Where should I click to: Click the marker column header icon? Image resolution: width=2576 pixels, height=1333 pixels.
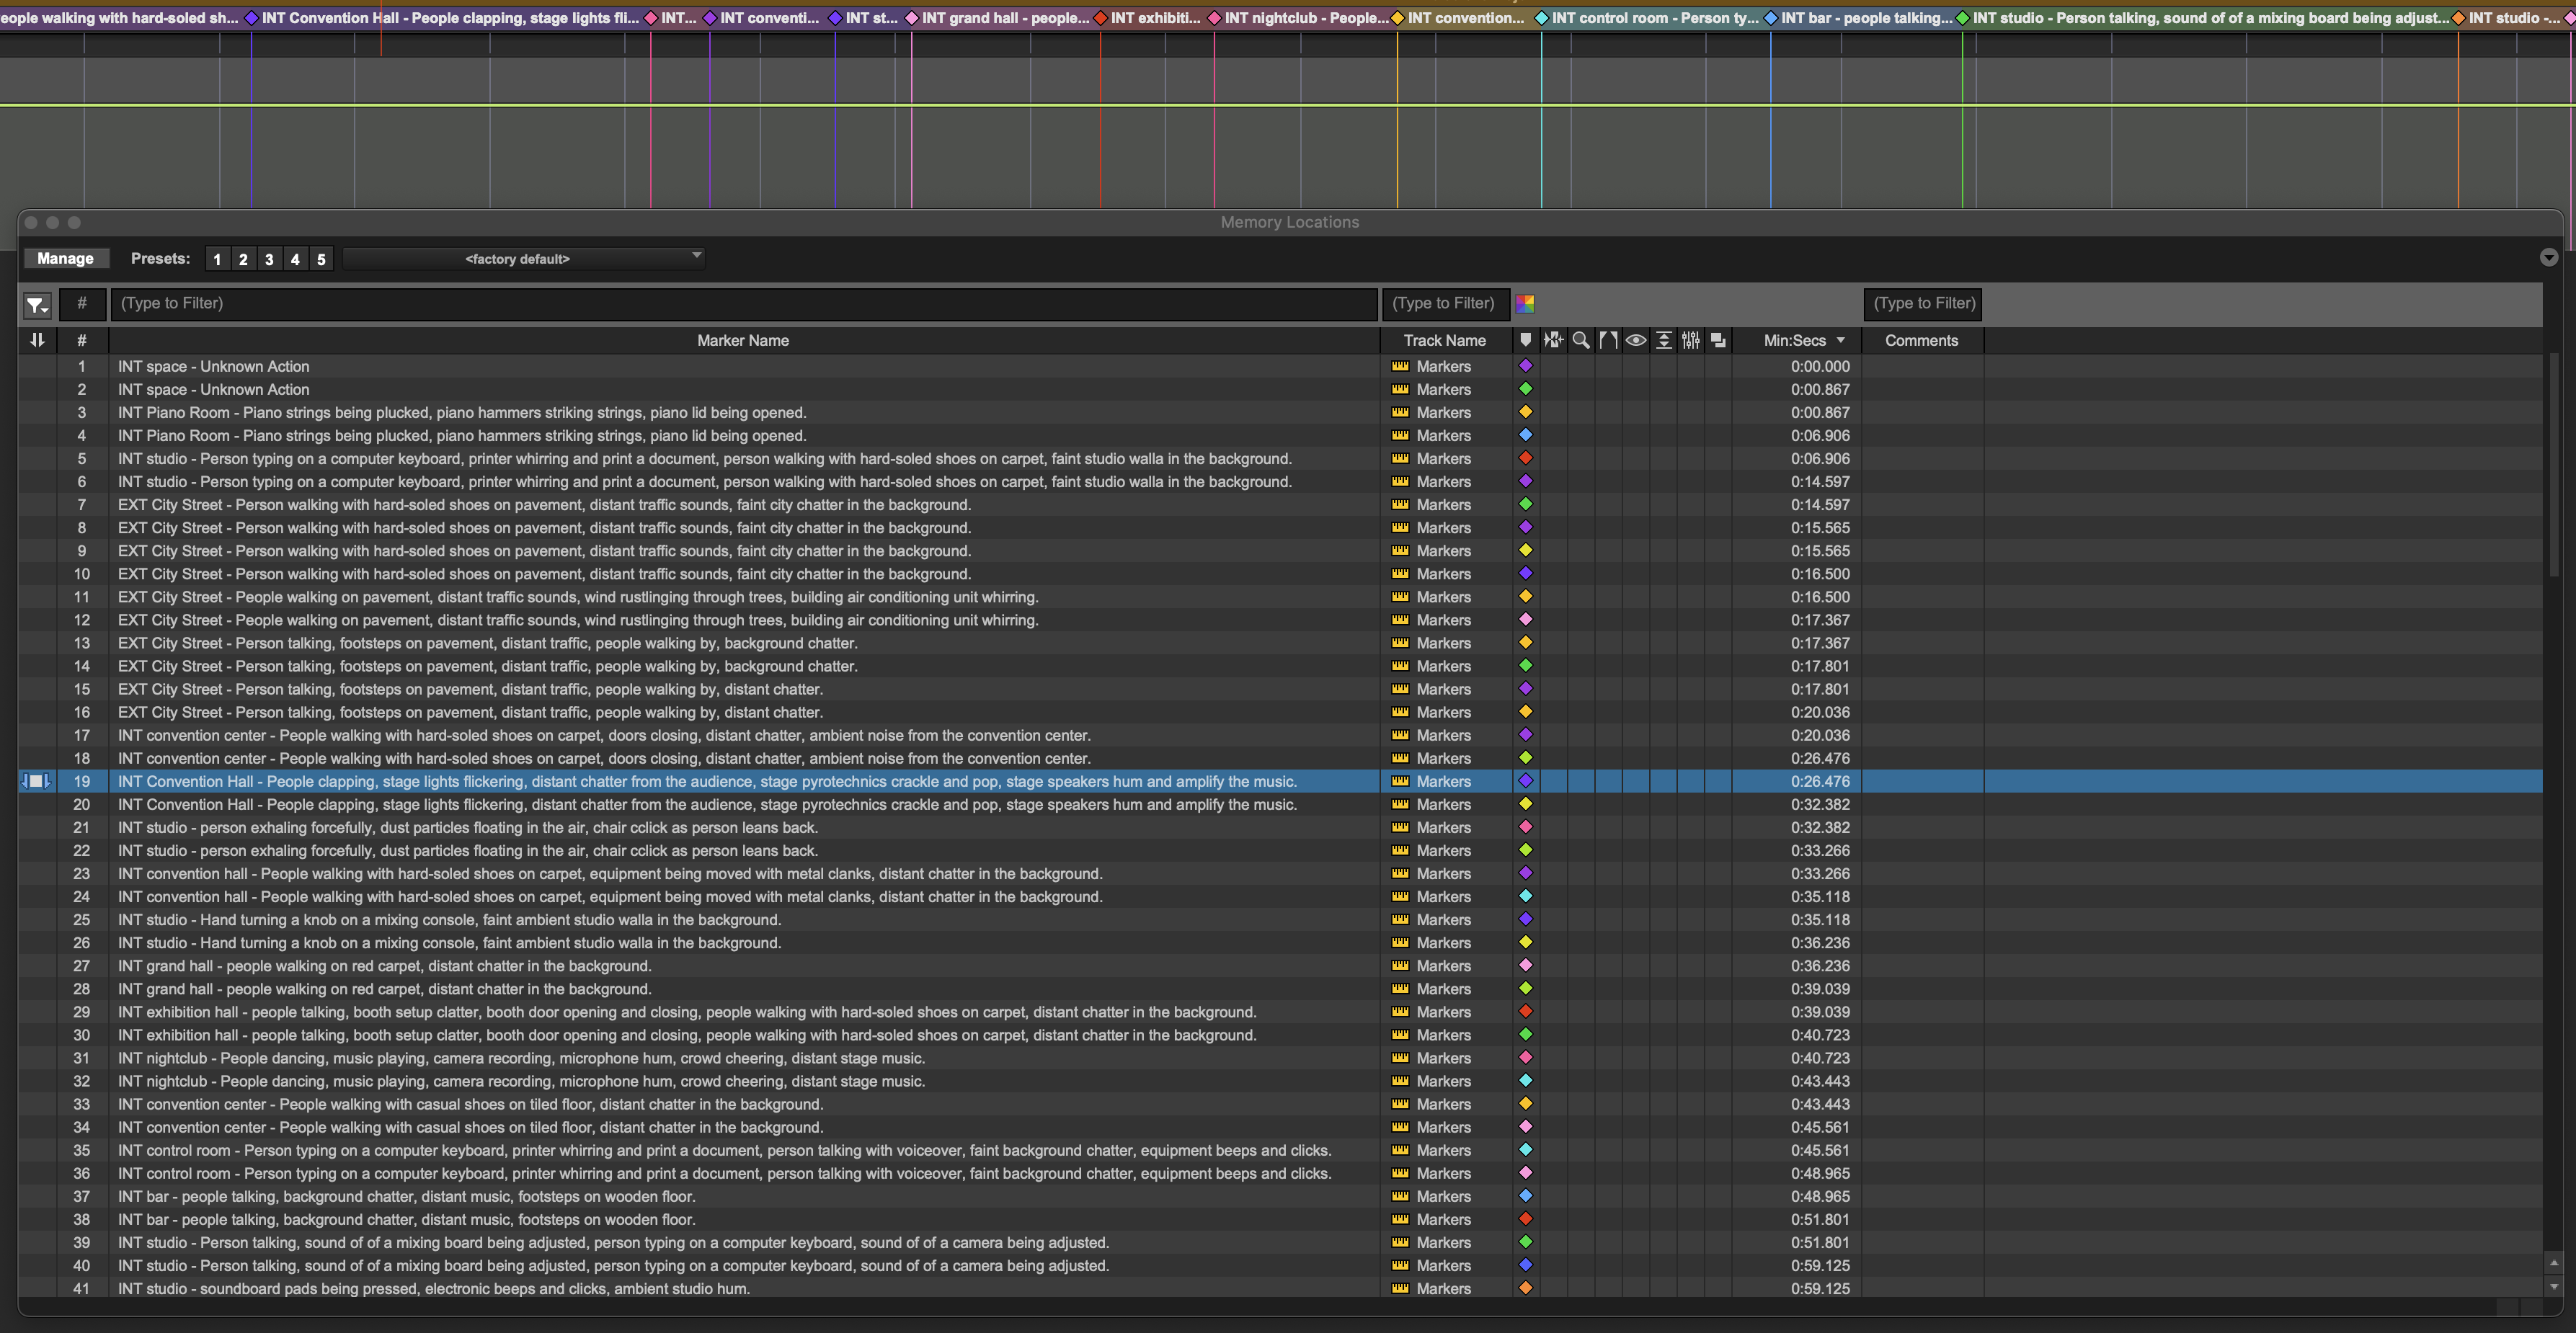point(1525,340)
